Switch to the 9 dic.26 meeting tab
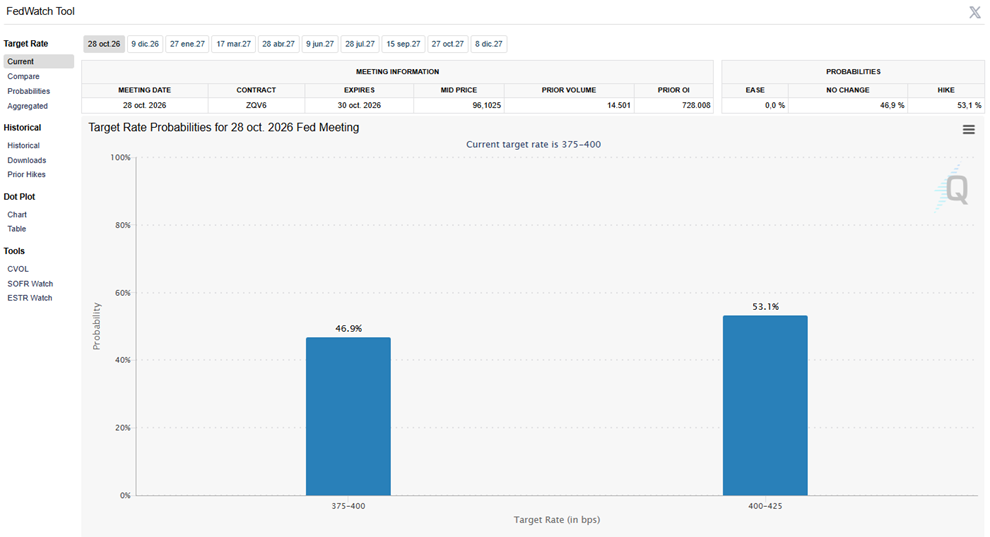The height and width of the screenshot is (537, 990). tap(145, 44)
